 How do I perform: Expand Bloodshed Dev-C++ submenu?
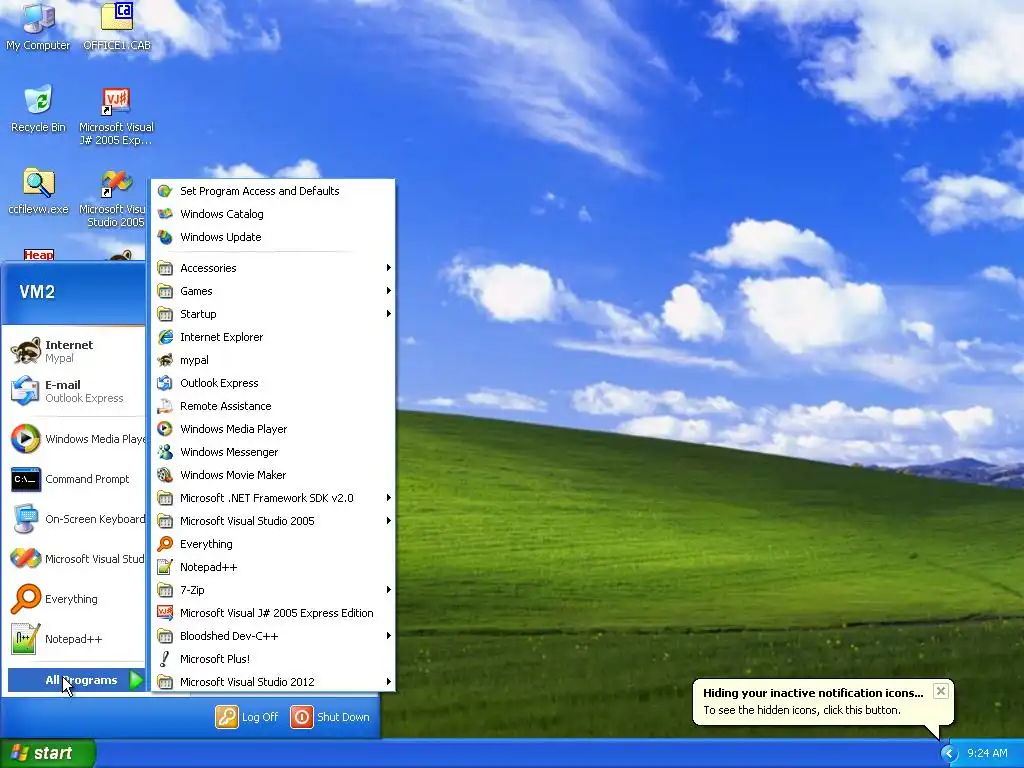274,636
